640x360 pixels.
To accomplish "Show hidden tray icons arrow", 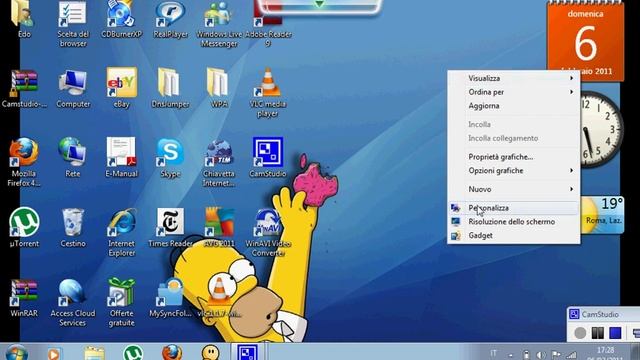I will point(511,355).
